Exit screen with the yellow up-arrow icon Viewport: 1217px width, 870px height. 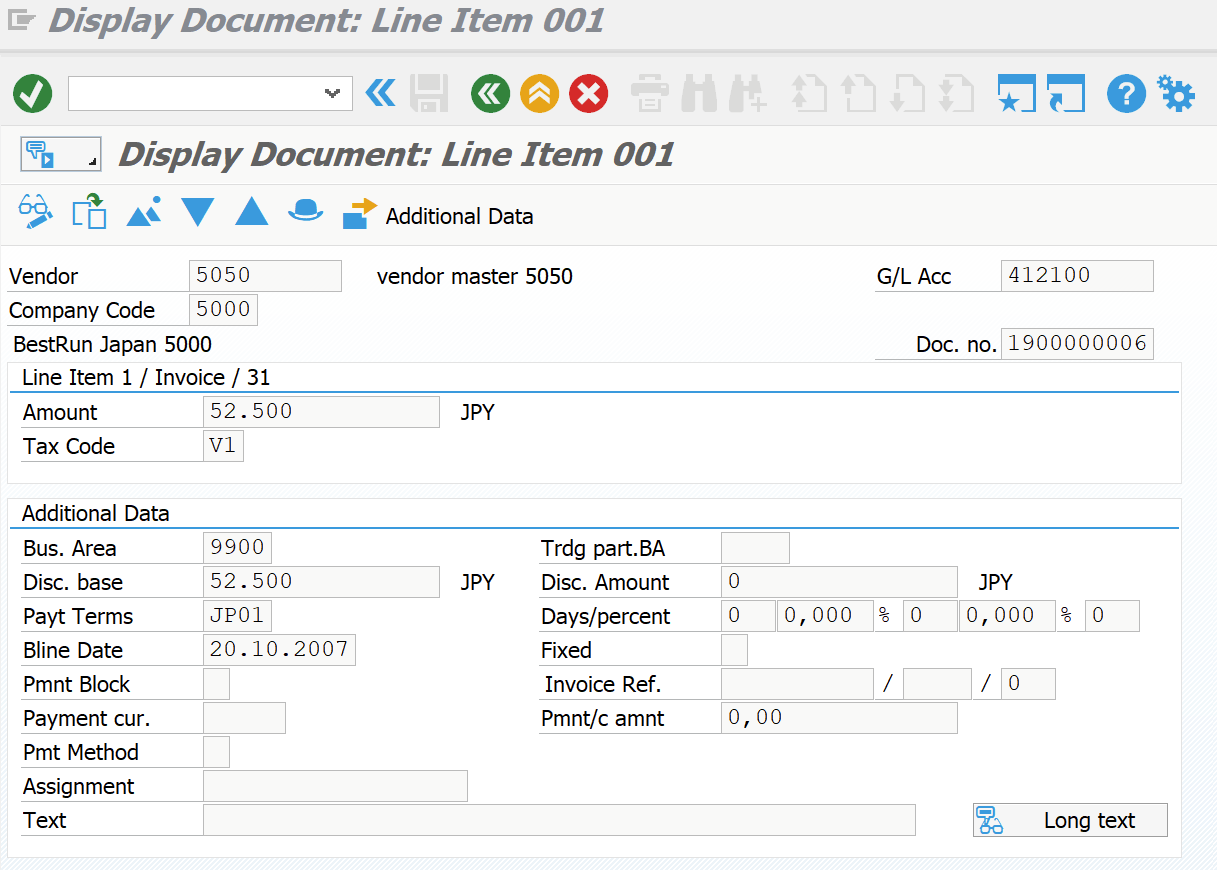(539, 93)
